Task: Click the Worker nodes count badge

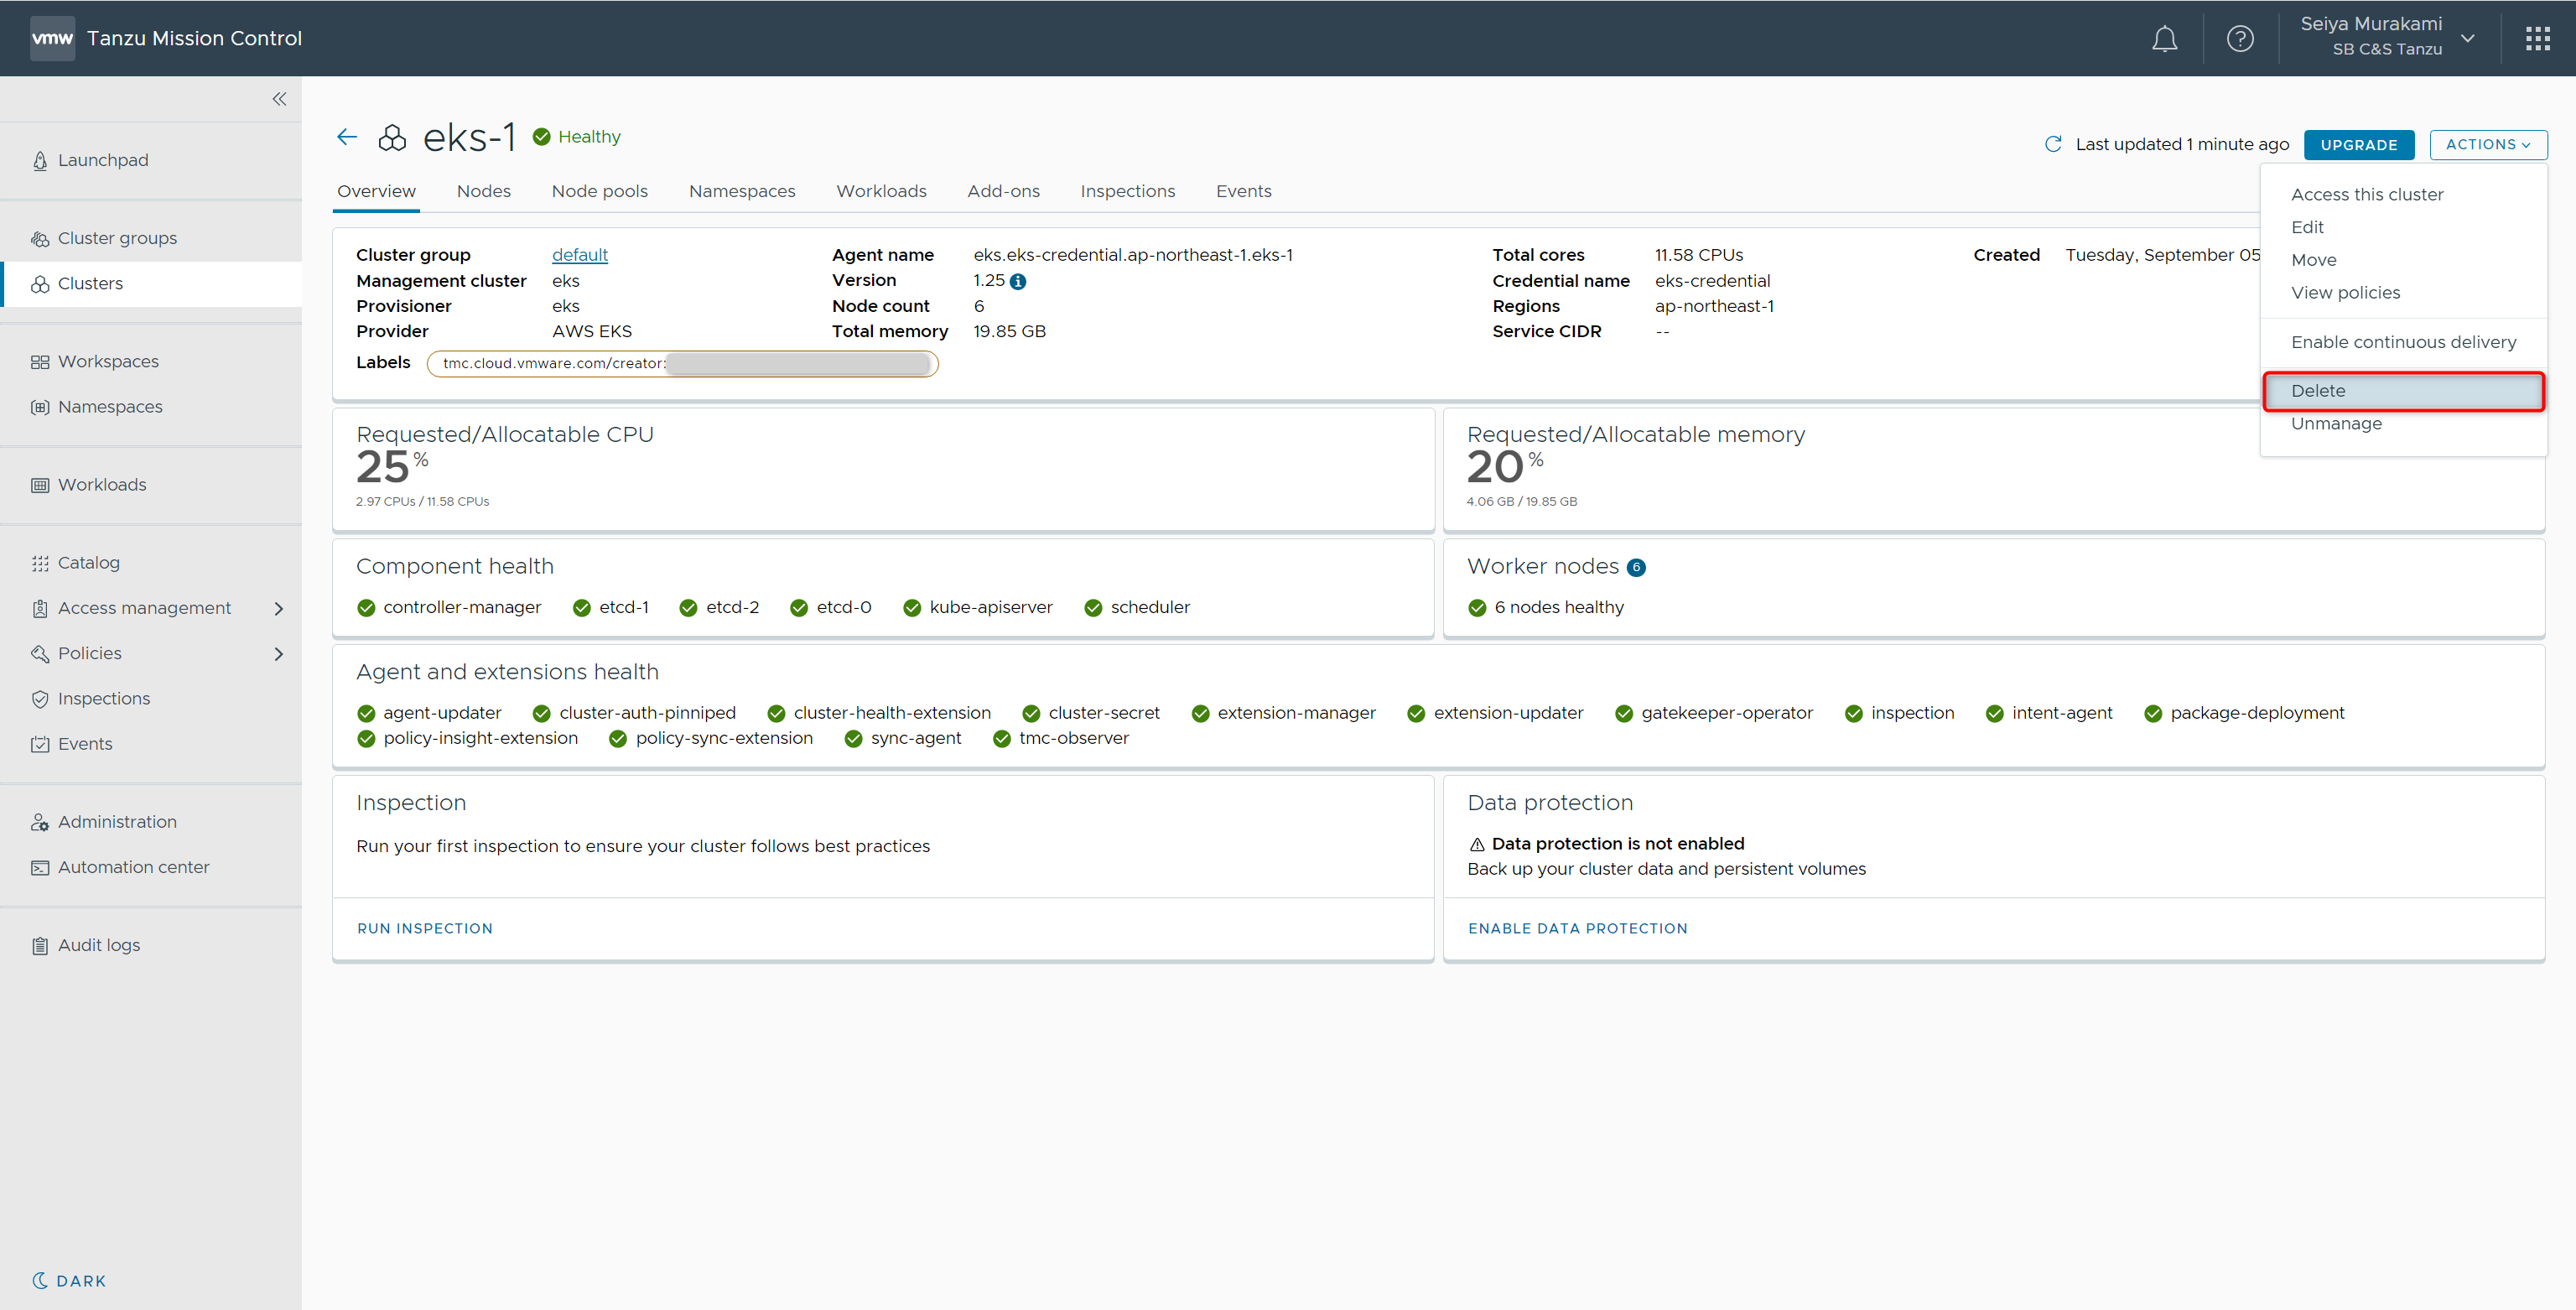Action: coord(1636,568)
